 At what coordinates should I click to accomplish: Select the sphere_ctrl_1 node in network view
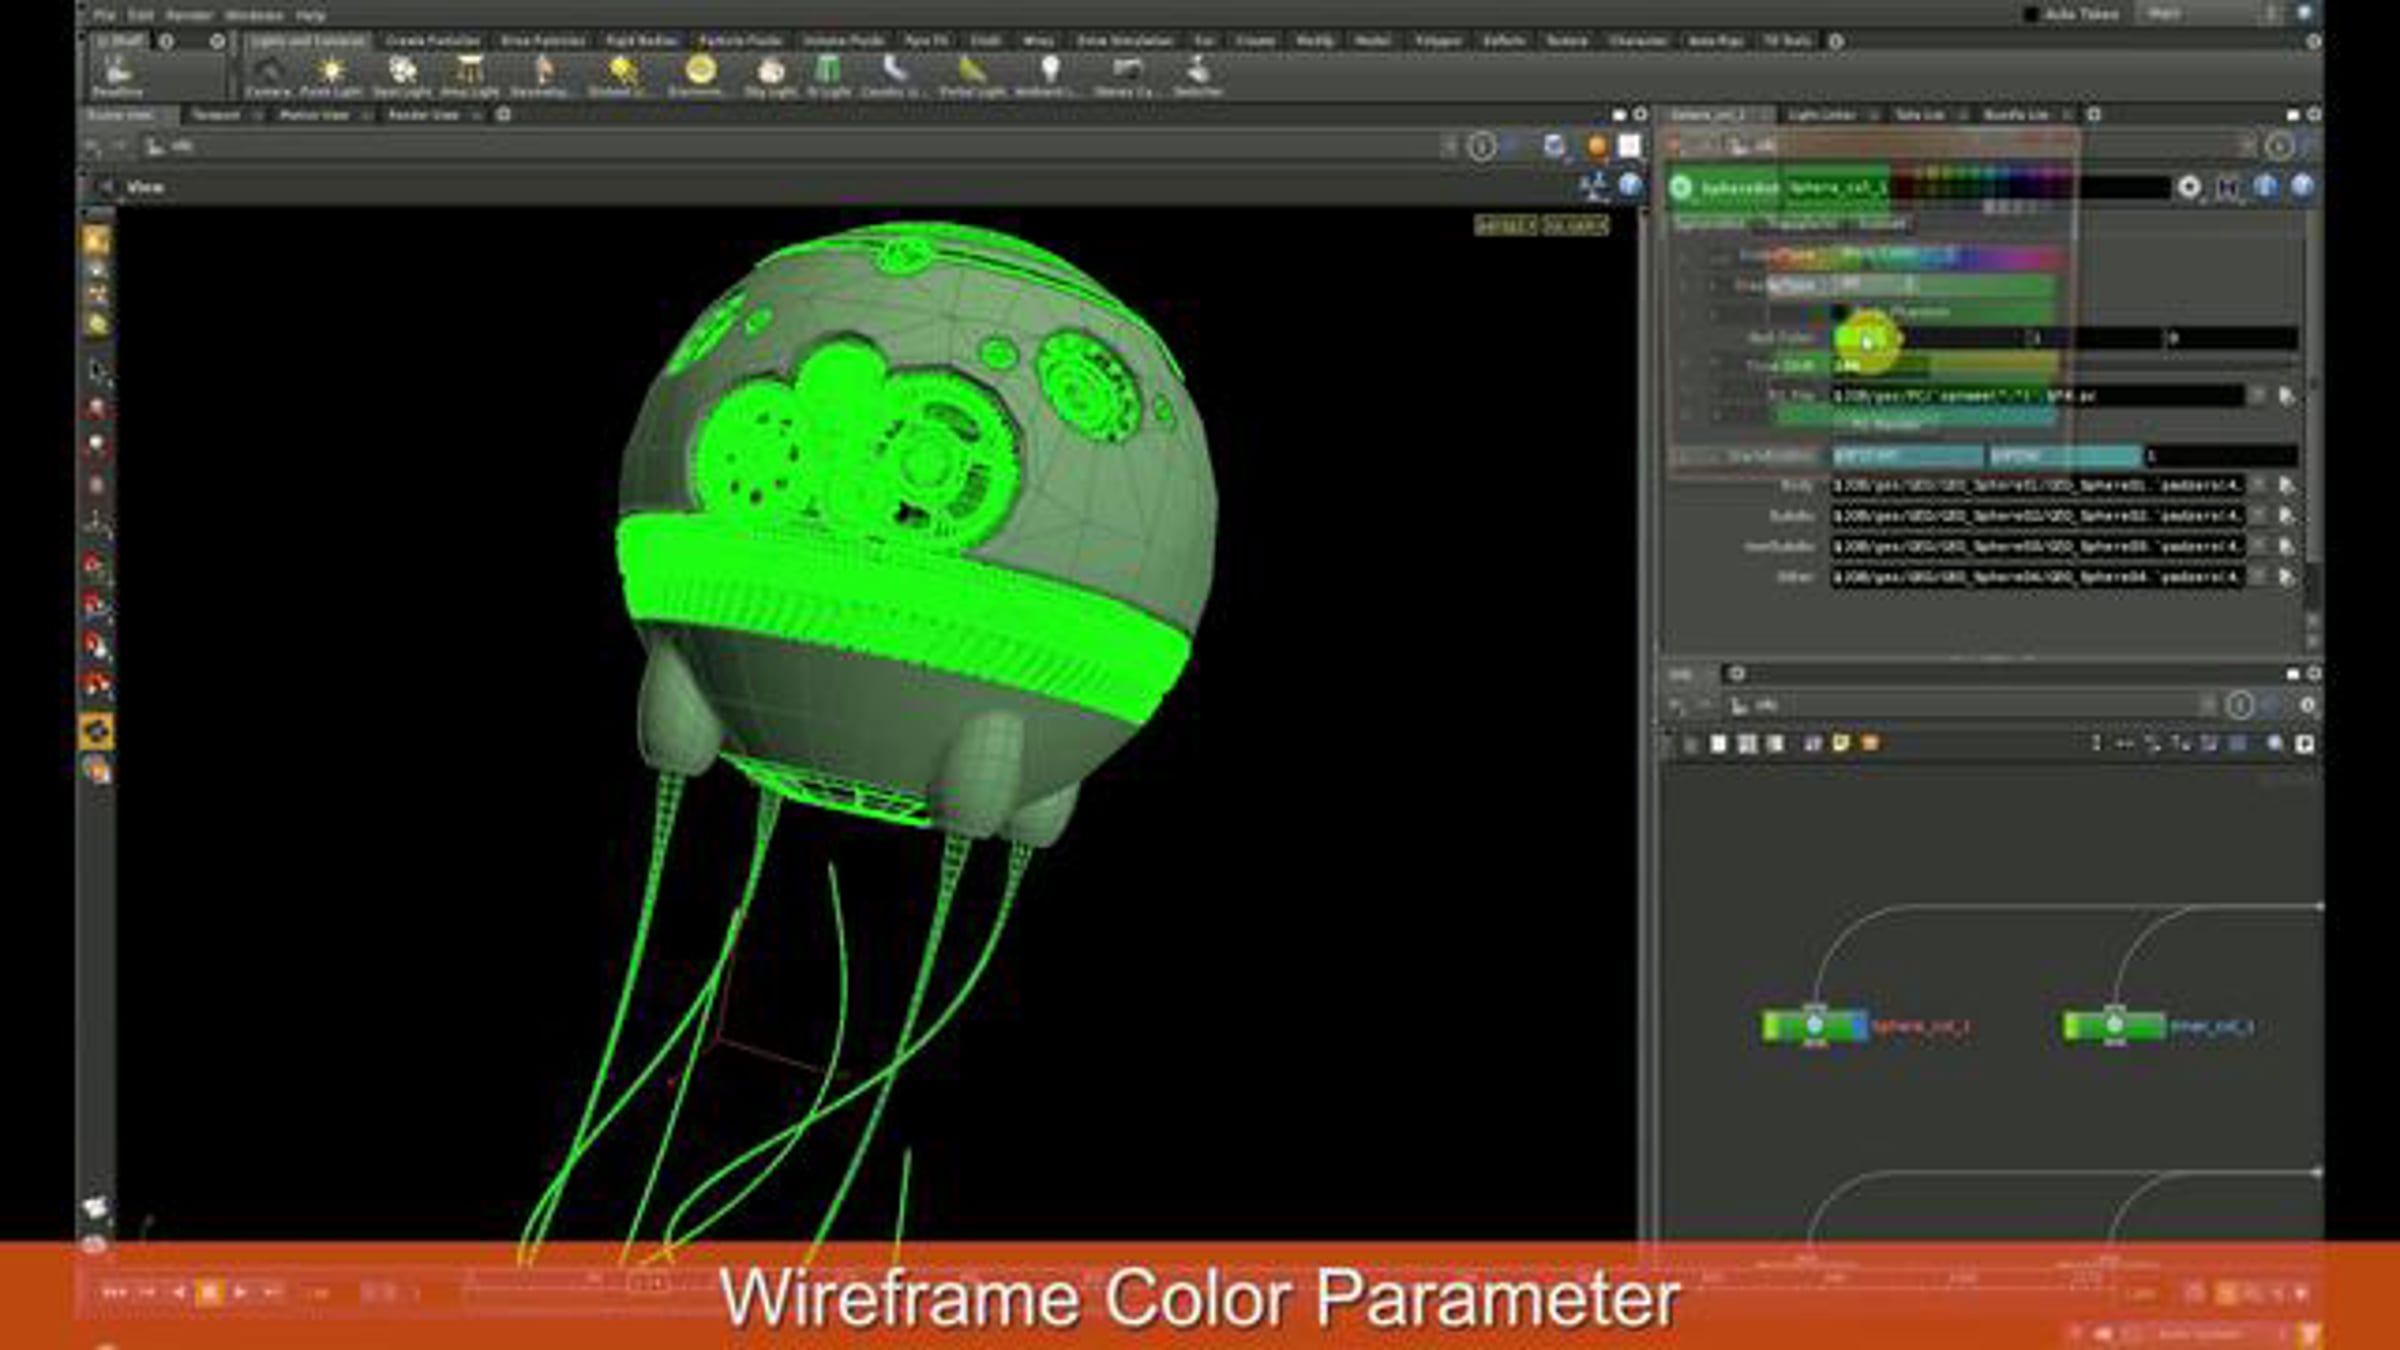(x=1814, y=1026)
